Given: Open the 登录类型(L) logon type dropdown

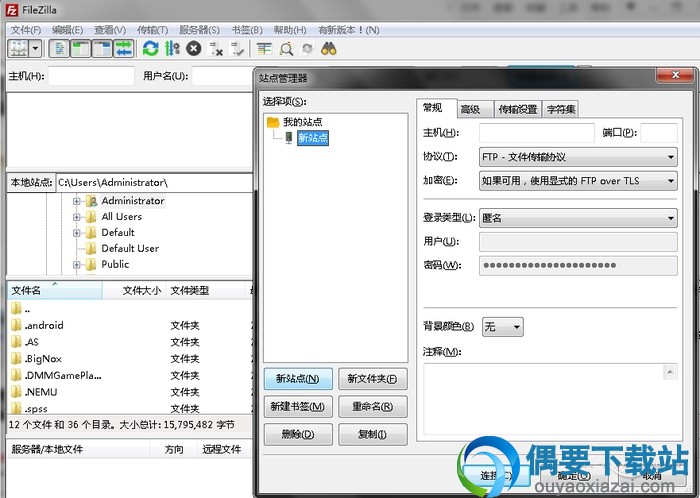Looking at the screenshot, I should [578, 218].
